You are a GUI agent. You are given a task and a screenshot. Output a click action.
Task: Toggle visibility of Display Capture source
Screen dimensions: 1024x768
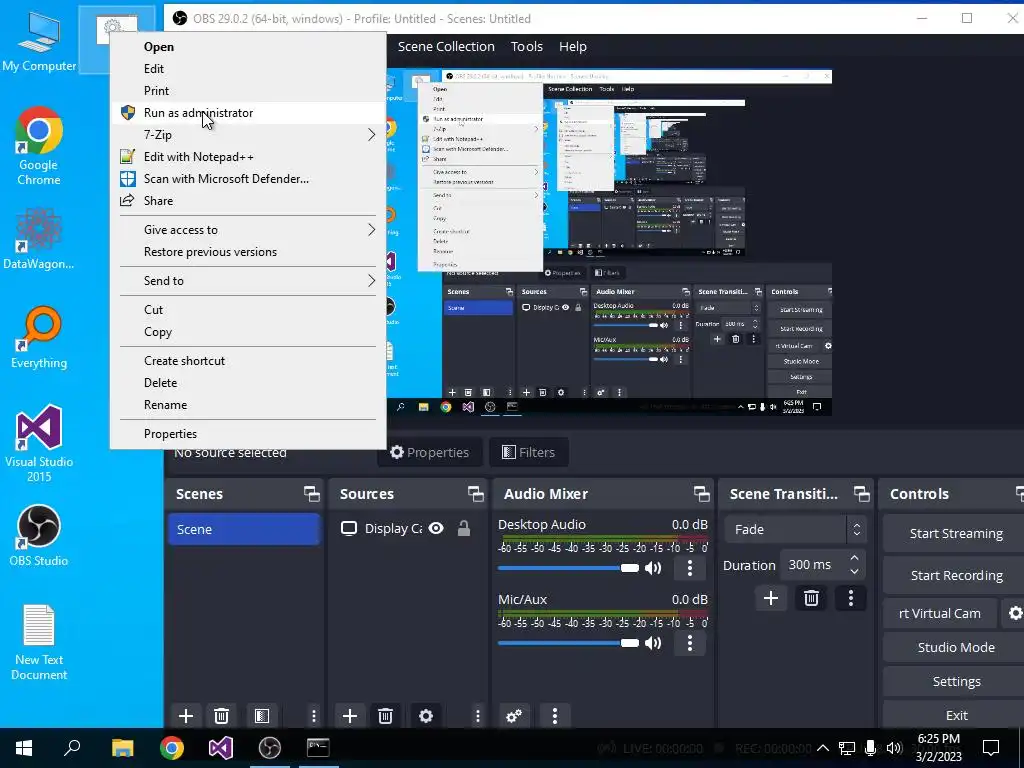click(436, 528)
